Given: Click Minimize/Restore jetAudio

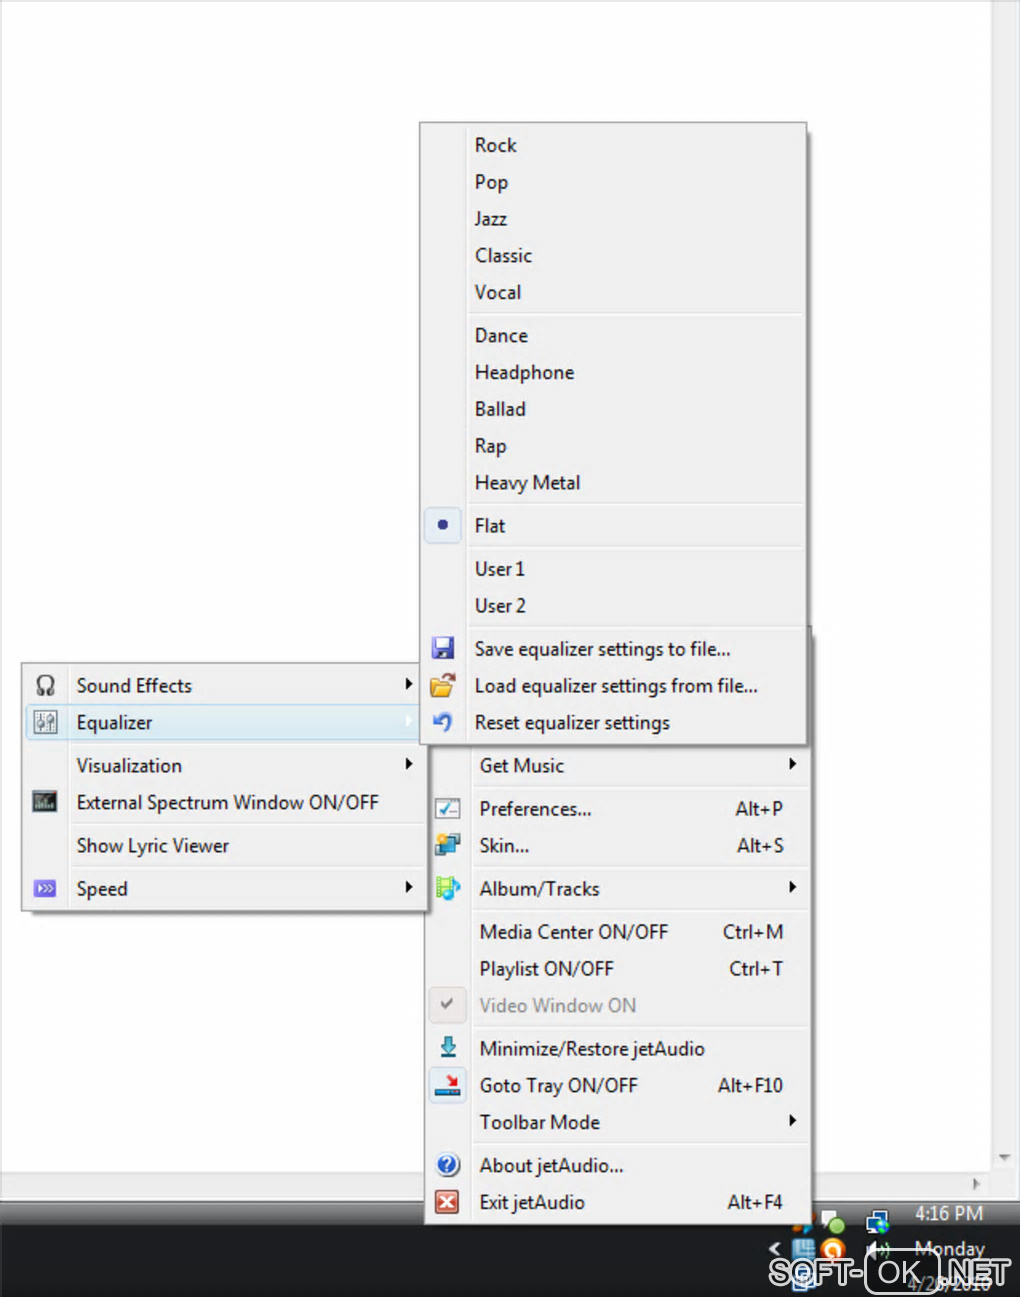Looking at the screenshot, I should (x=618, y=1048).
